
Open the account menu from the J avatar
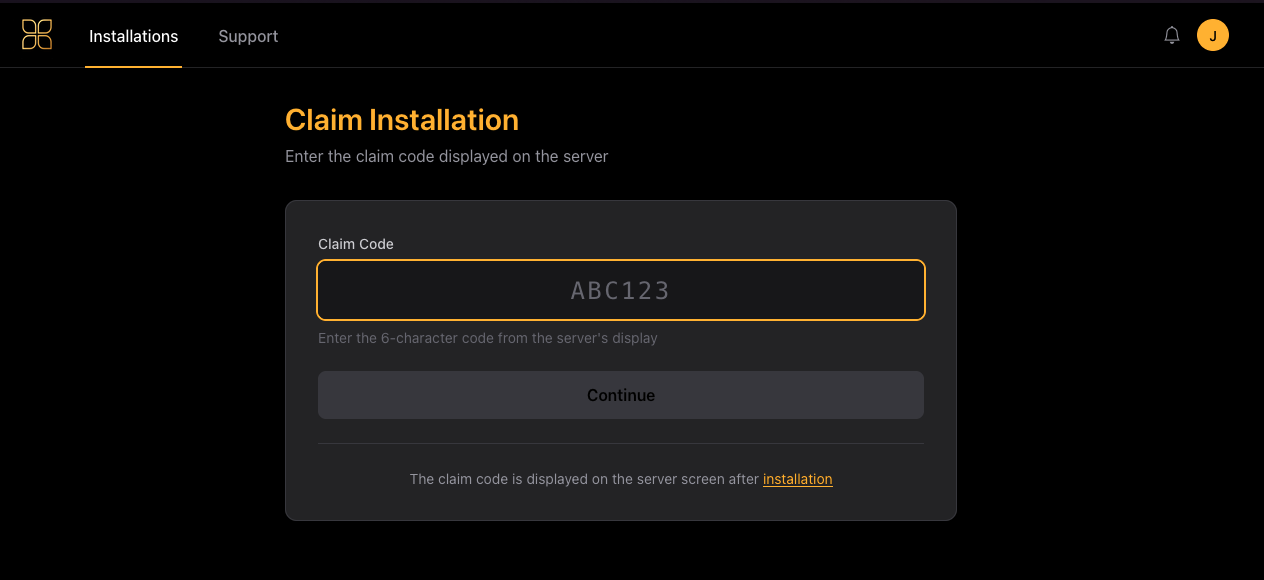1212,33
